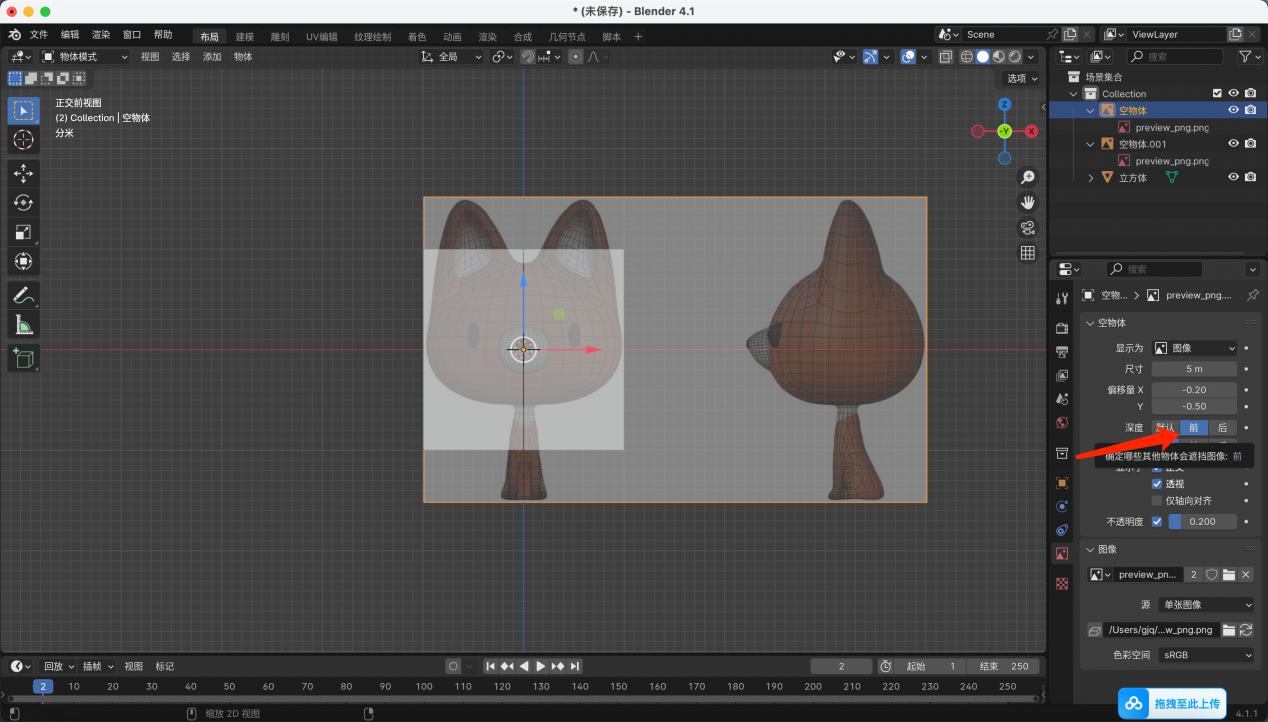Activate the Rotate tool

[24, 203]
